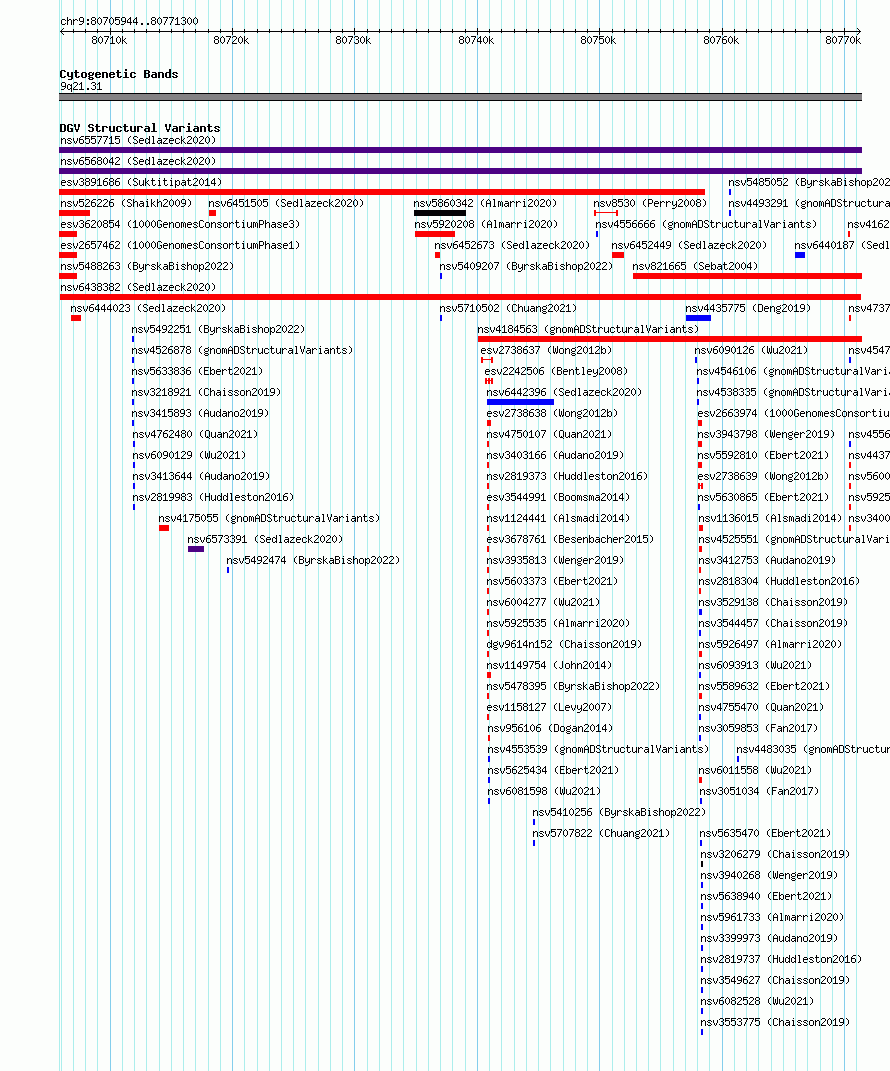Select nsv5410256 (ByrskaBishop2022)

[619, 812]
